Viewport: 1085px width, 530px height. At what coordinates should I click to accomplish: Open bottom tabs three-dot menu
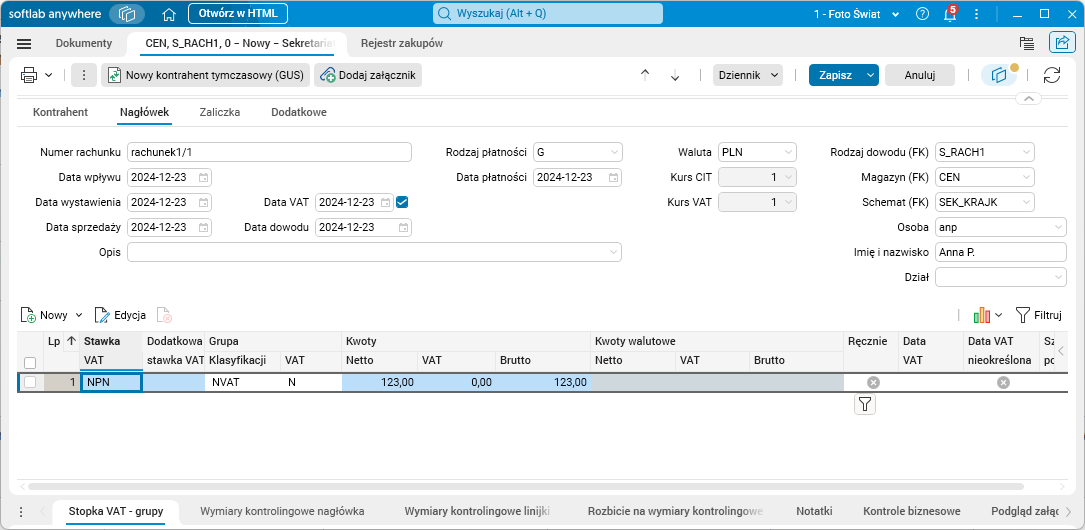click(x=21, y=512)
